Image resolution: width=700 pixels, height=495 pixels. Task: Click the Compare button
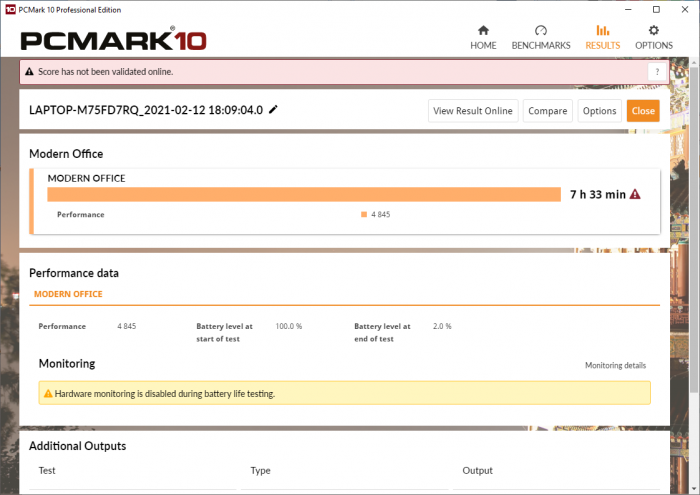(547, 111)
